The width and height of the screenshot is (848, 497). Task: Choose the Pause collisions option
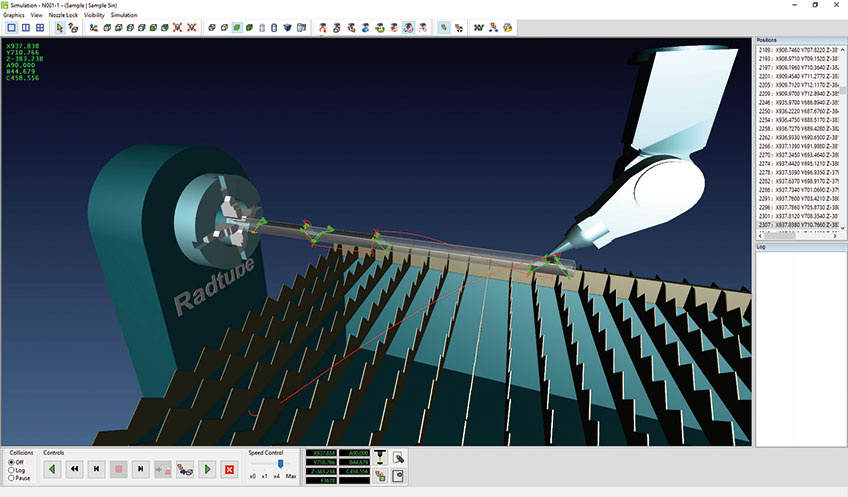click(12, 477)
